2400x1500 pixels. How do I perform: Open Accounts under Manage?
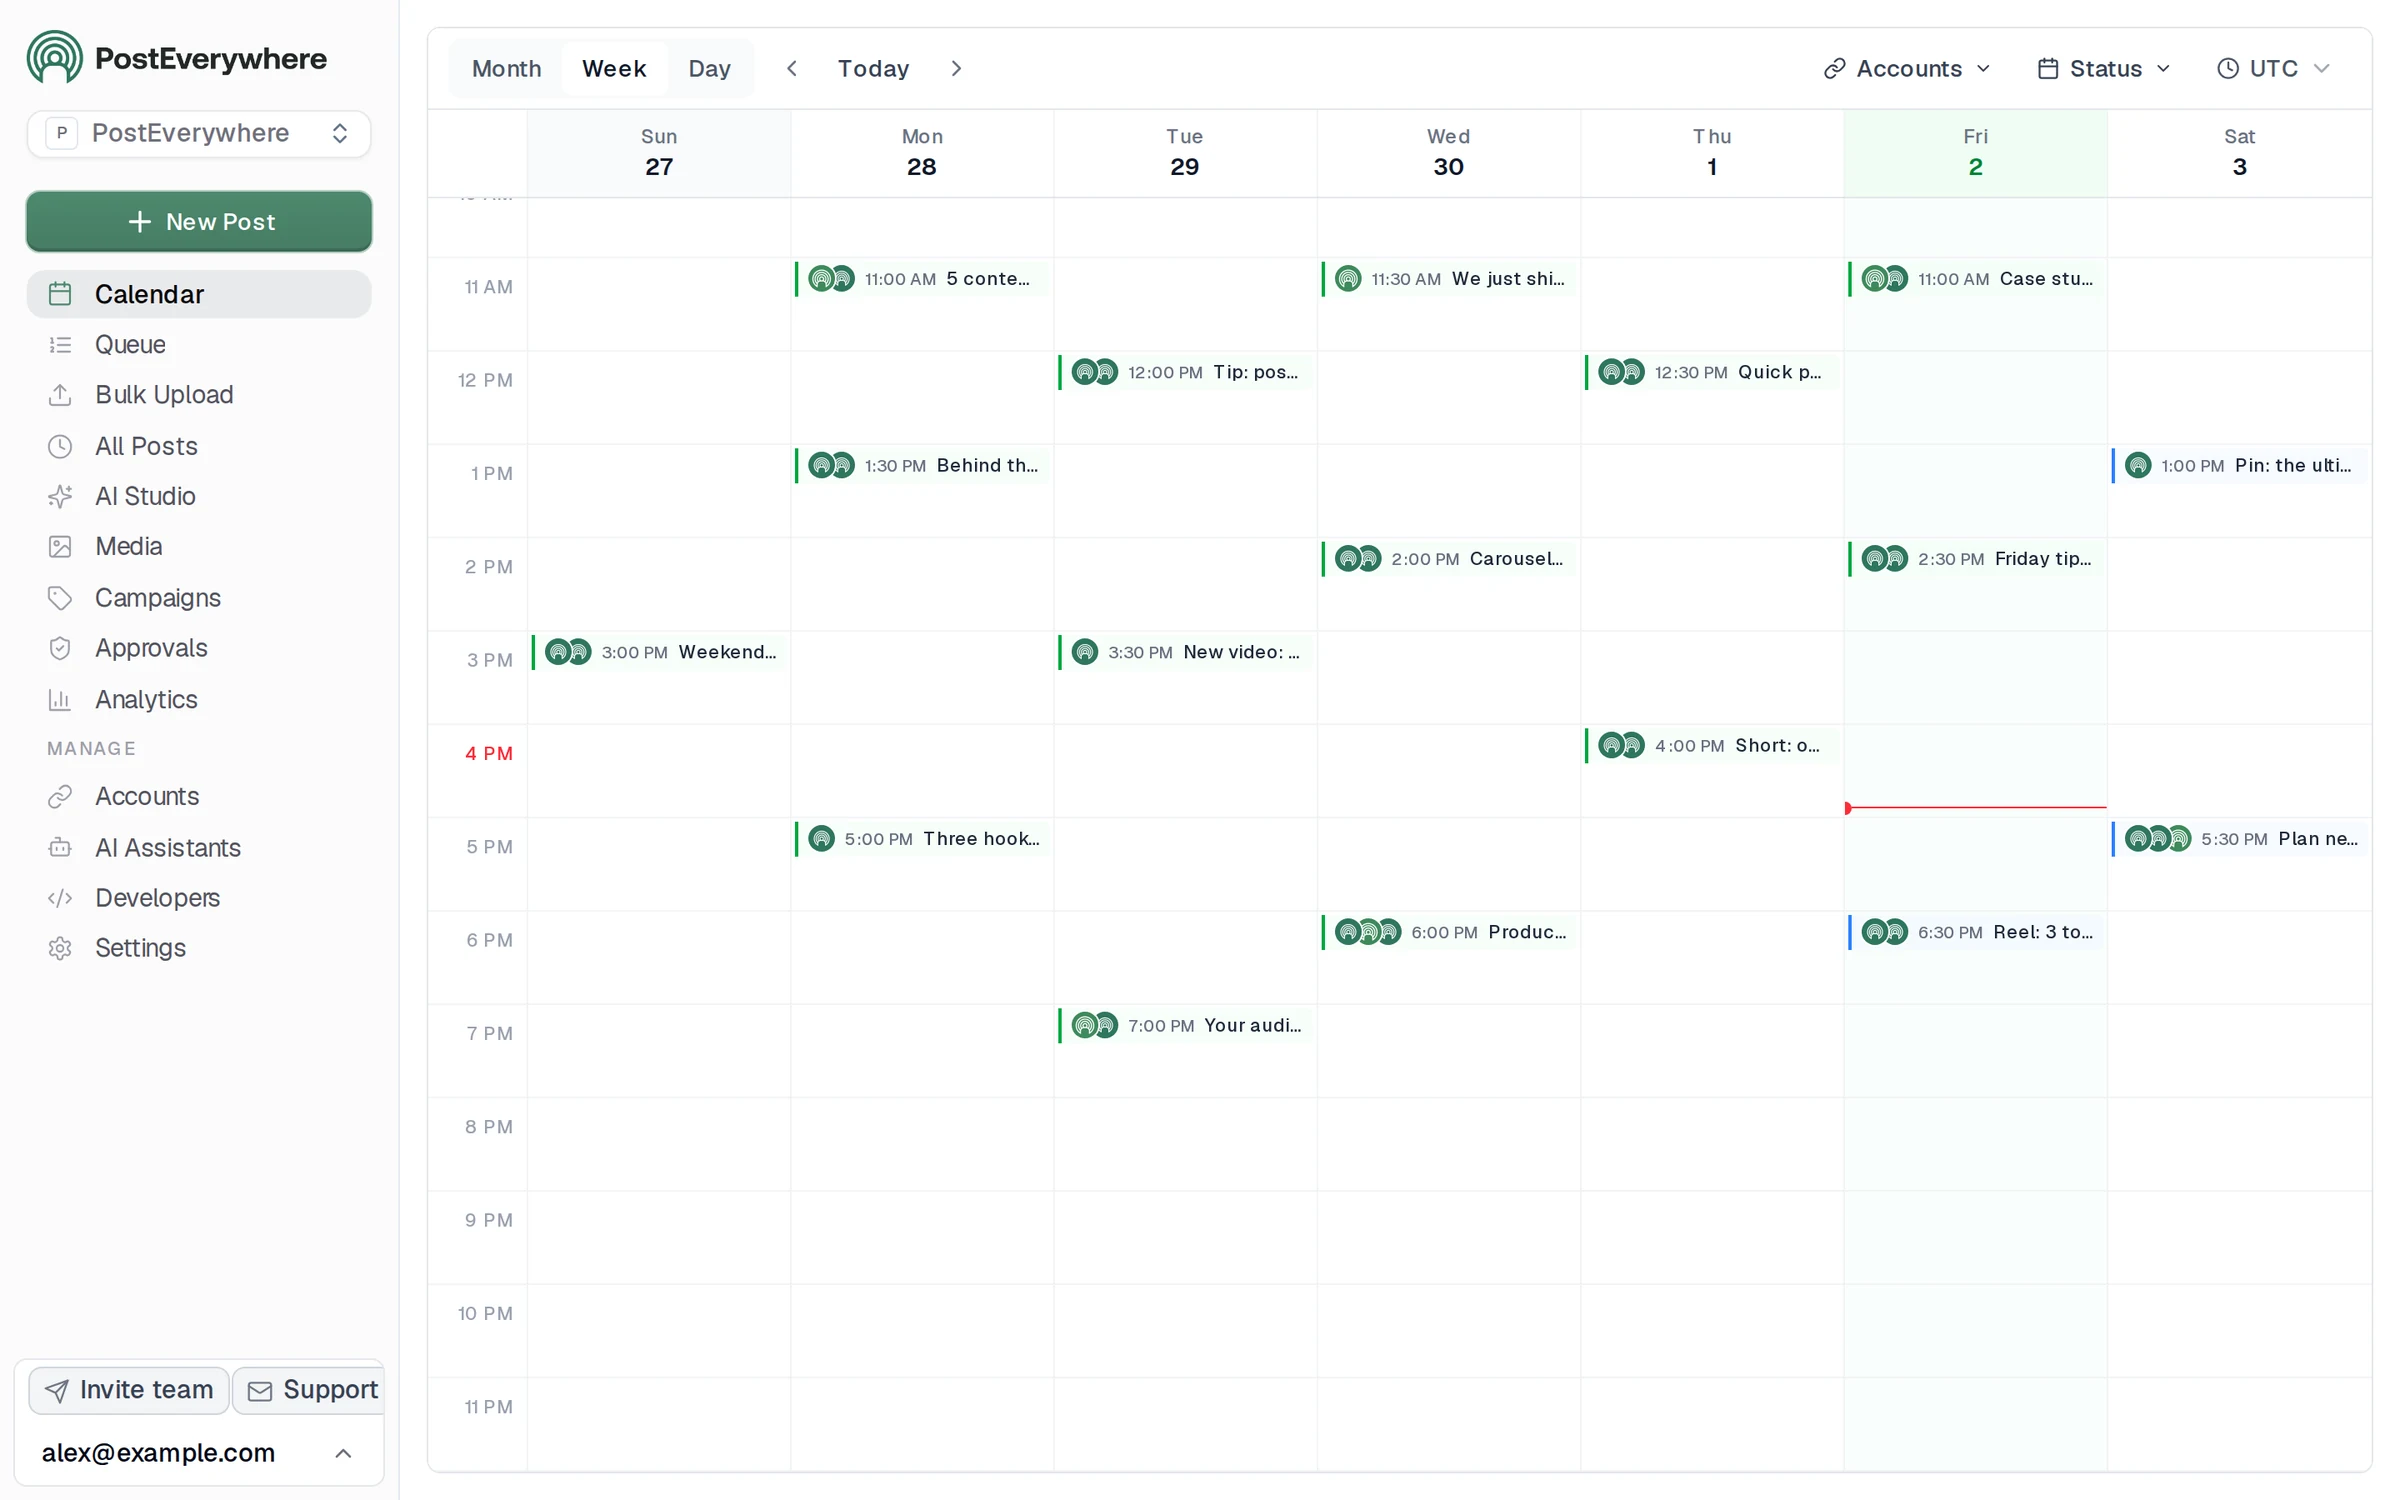pos(199,796)
